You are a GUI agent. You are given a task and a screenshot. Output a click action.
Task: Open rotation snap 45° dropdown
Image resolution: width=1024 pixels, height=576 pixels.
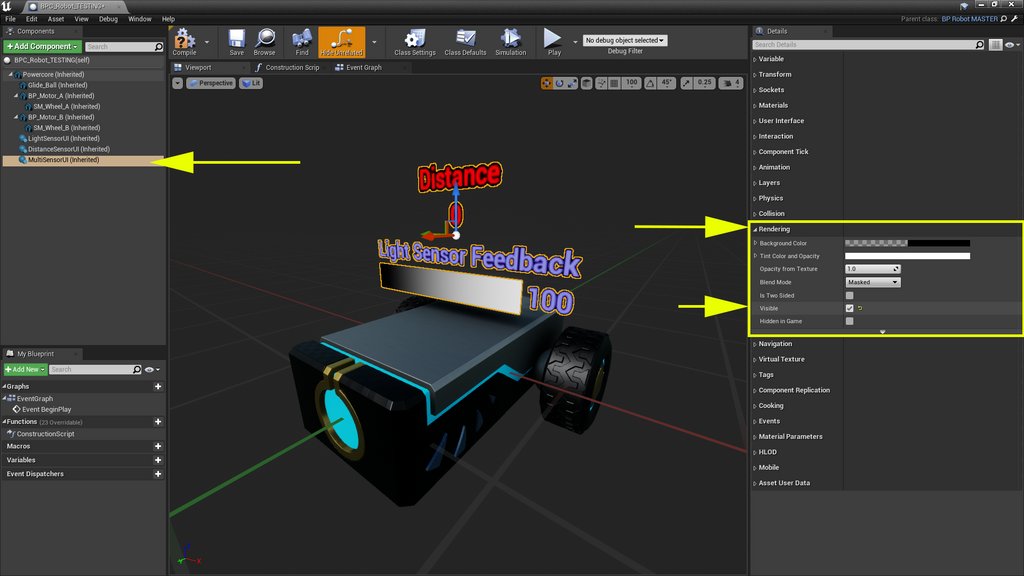(x=666, y=83)
